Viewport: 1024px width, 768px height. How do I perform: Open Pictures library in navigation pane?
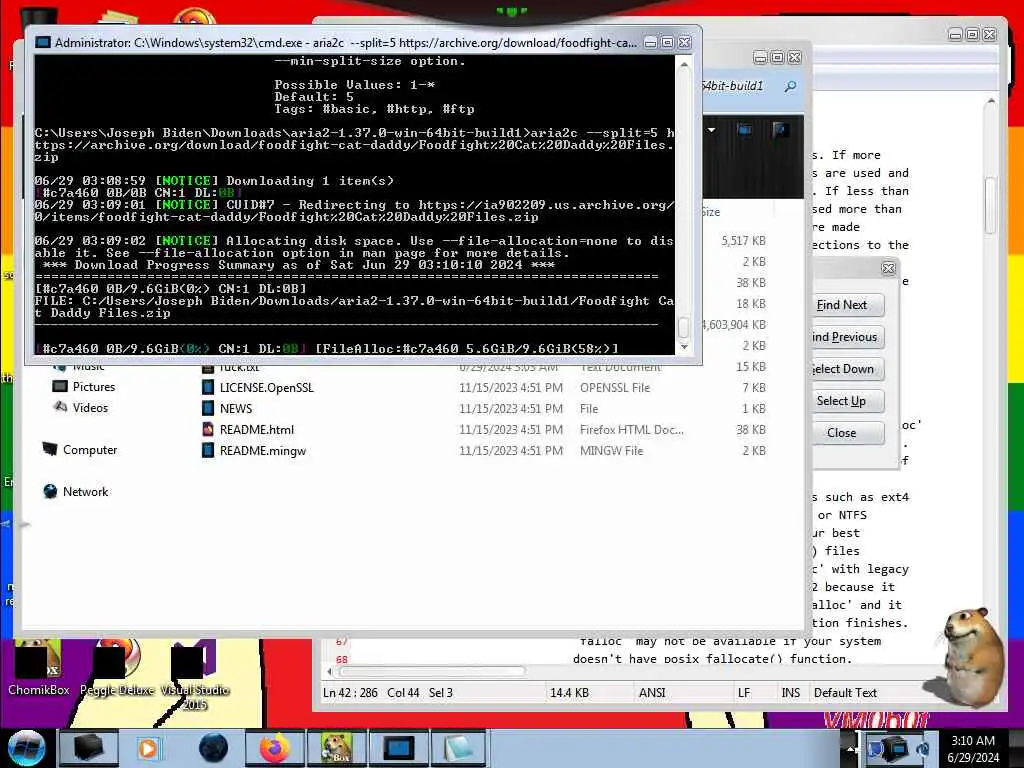click(x=93, y=387)
